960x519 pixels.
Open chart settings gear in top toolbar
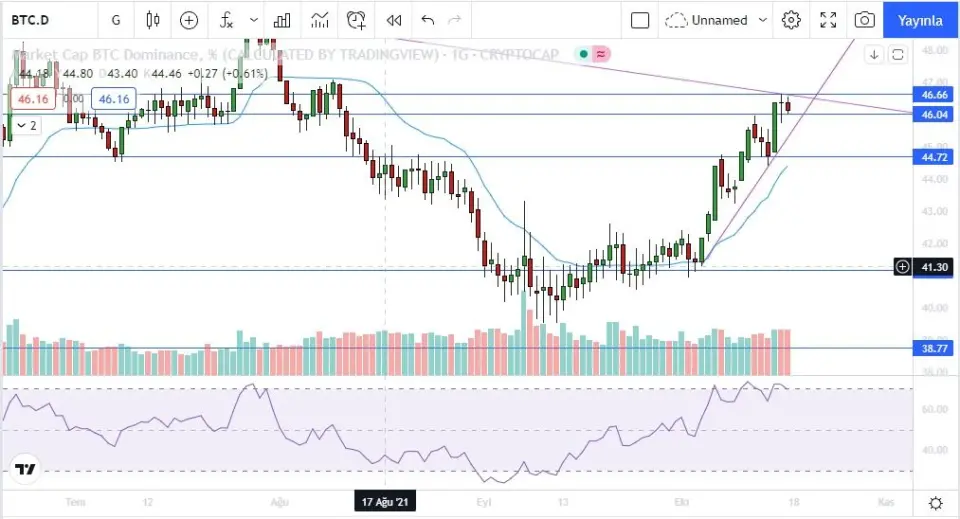tap(791, 20)
